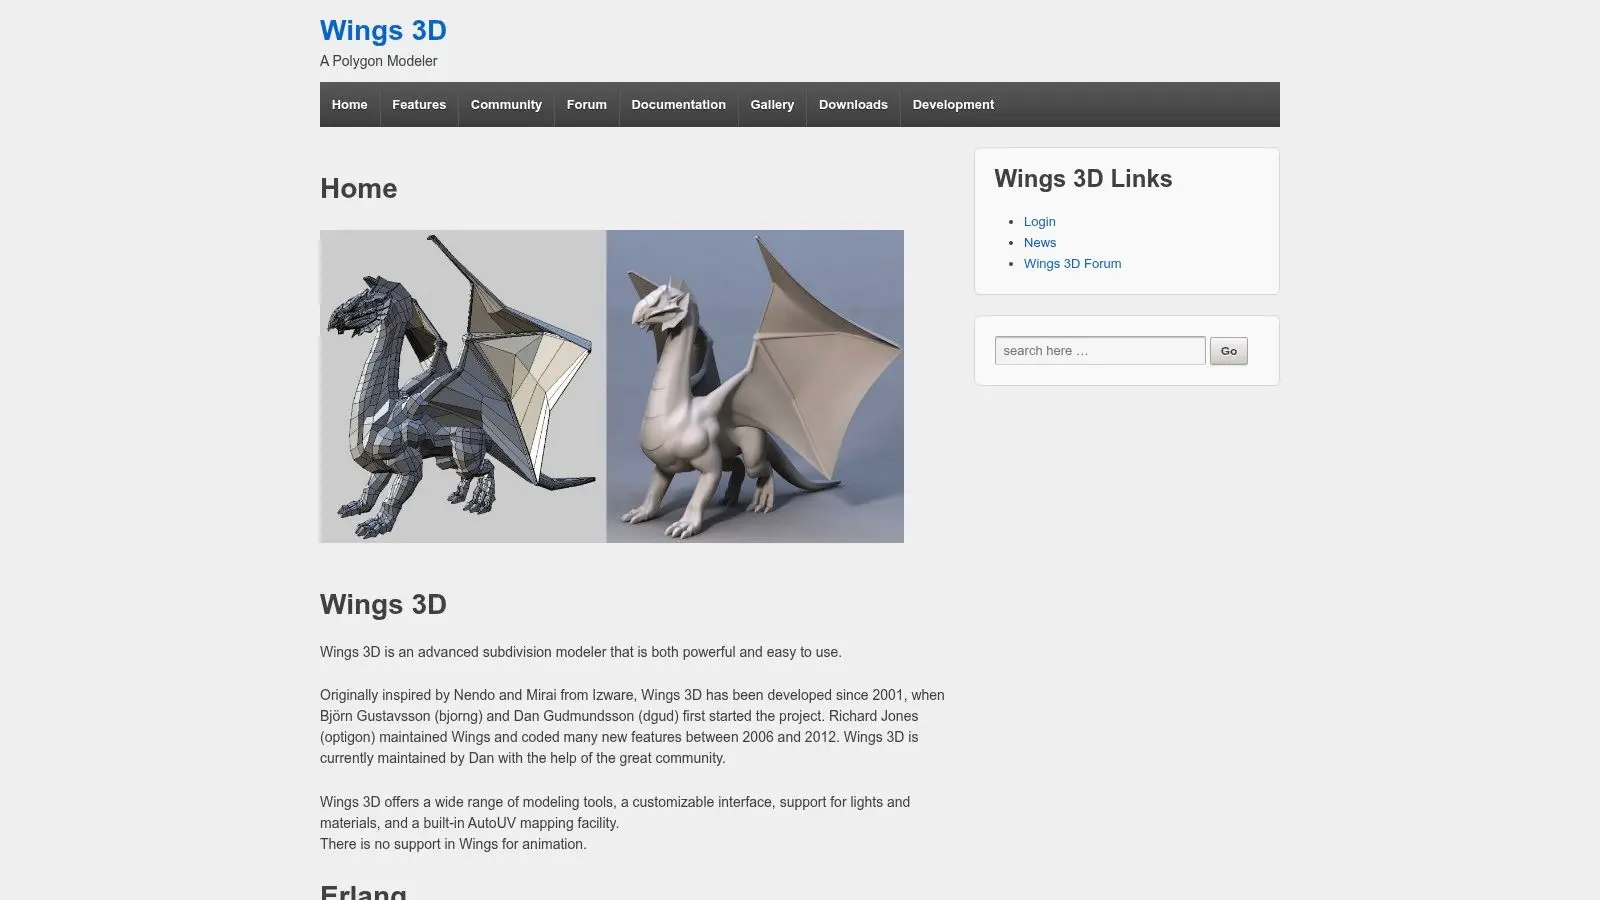Click the 'Wings 3D Links' sidebar heading
Viewport: 1600px width, 900px height.
pyautogui.click(x=1083, y=179)
